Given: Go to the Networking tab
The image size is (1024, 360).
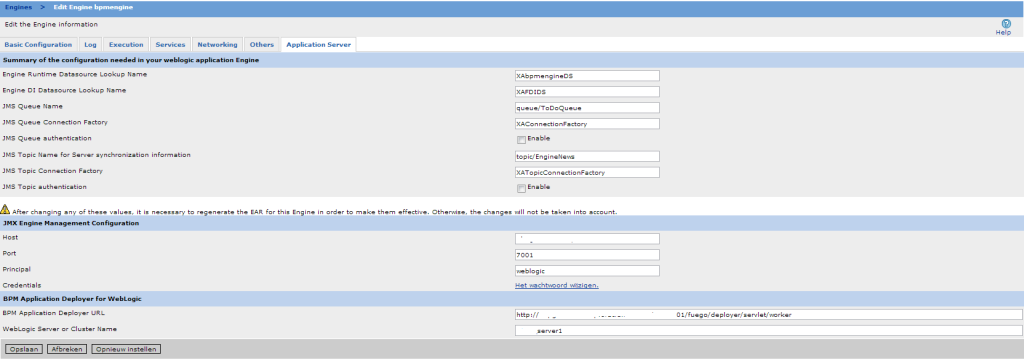Looking at the screenshot, I should [x=217, y=45].
